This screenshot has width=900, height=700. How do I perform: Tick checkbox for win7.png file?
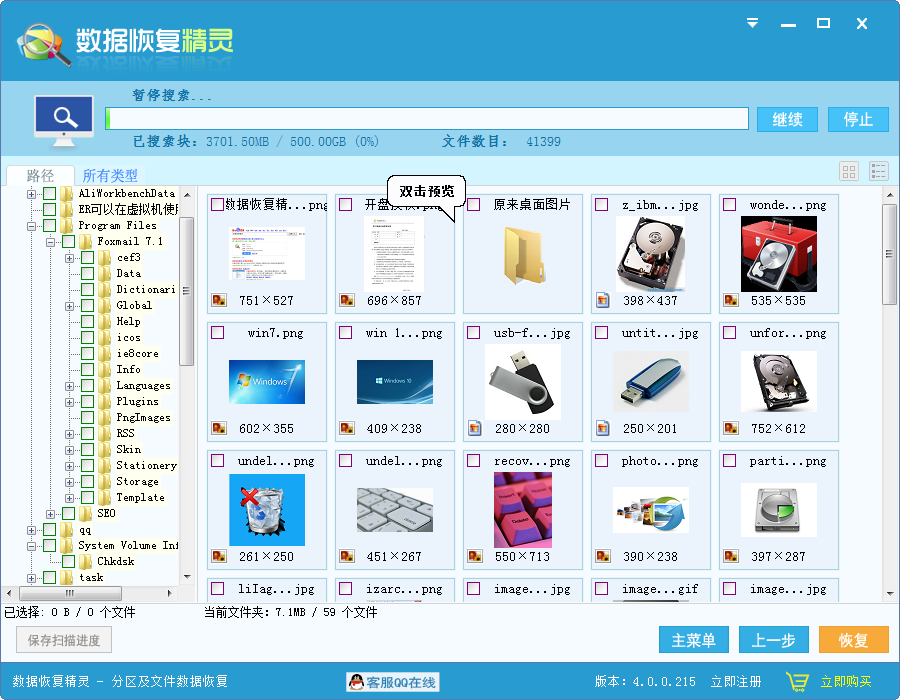218,333
